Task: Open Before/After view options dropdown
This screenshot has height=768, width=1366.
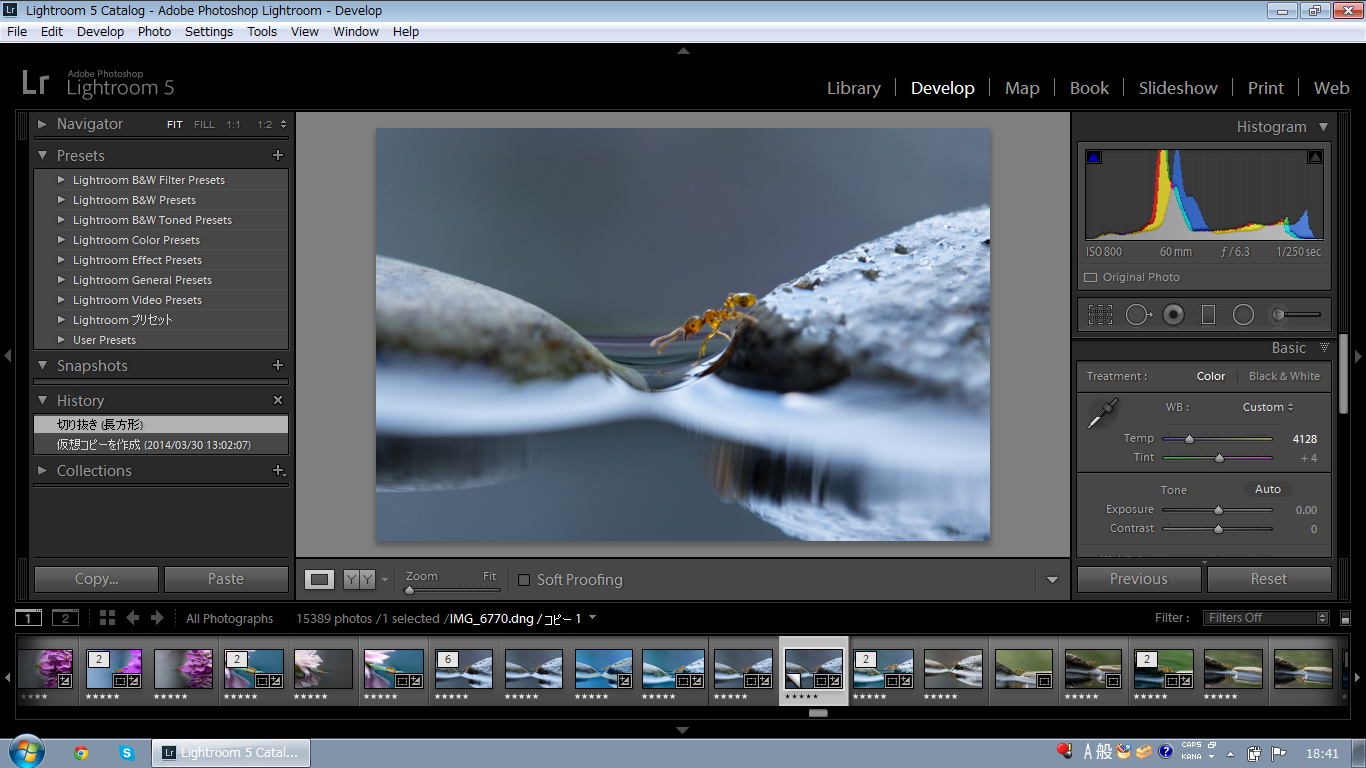Action: (385, 580)
